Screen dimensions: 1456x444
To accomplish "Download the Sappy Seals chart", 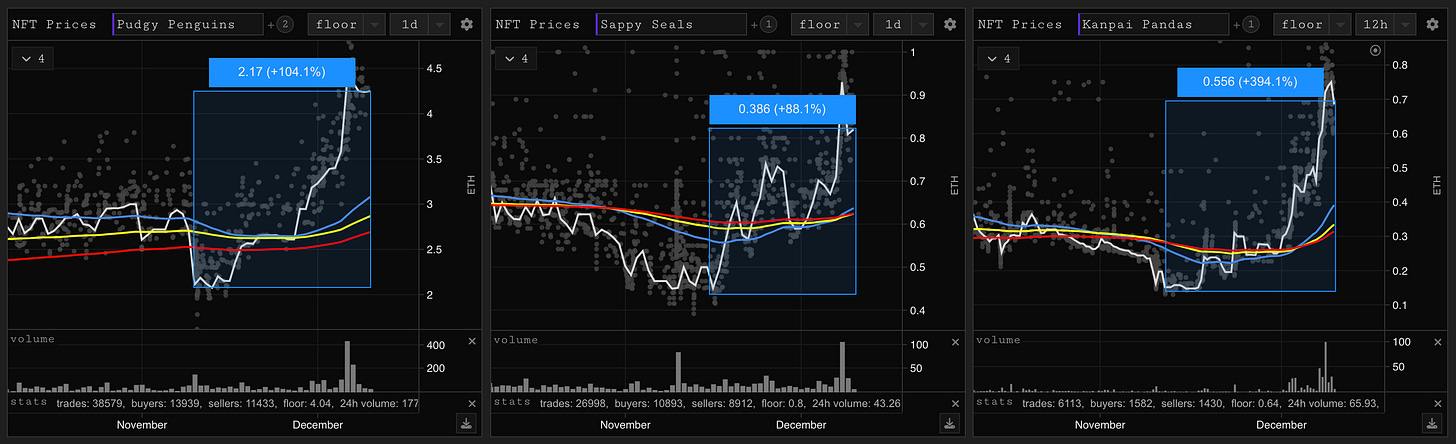I will 951,424.
